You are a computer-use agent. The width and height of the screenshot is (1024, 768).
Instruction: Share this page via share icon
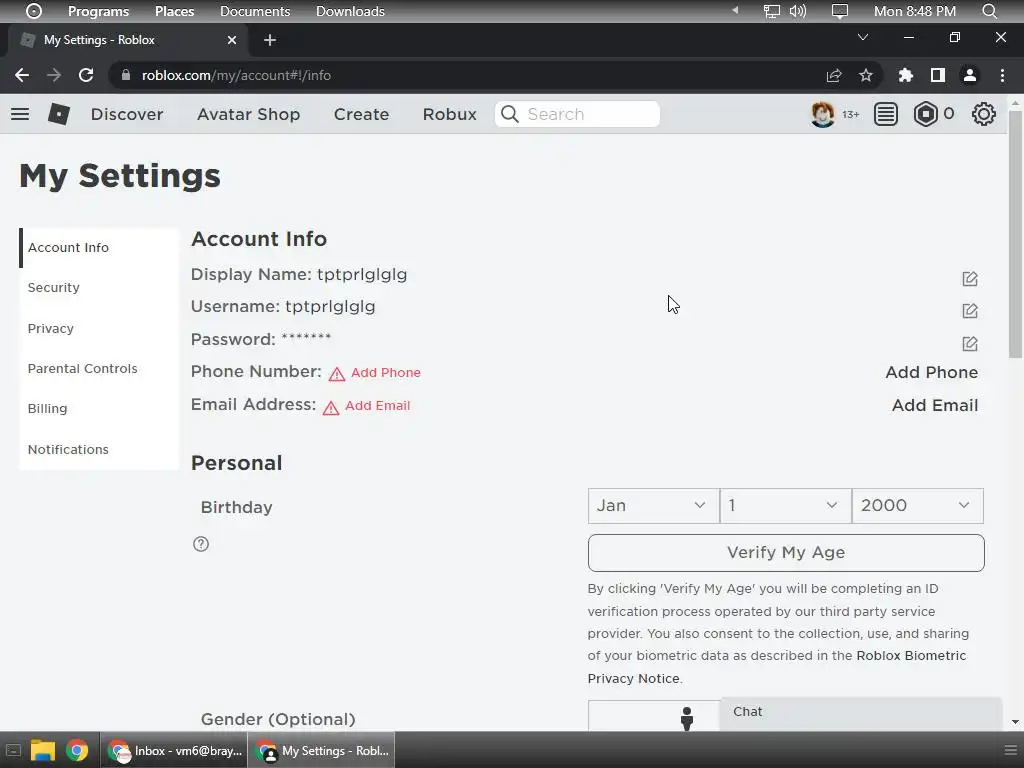pyautogui.click(x=834, y=76)
